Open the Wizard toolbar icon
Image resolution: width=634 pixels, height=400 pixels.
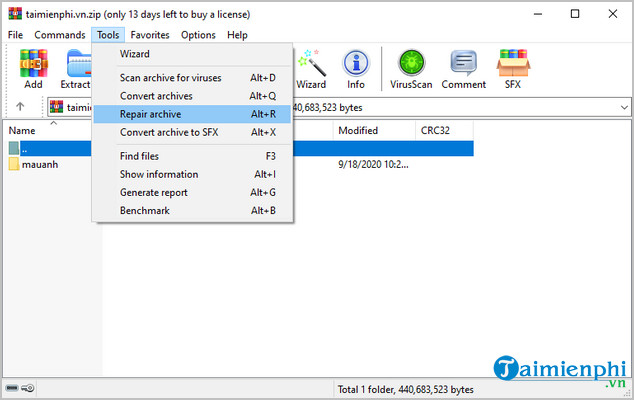tap(311, 63)
